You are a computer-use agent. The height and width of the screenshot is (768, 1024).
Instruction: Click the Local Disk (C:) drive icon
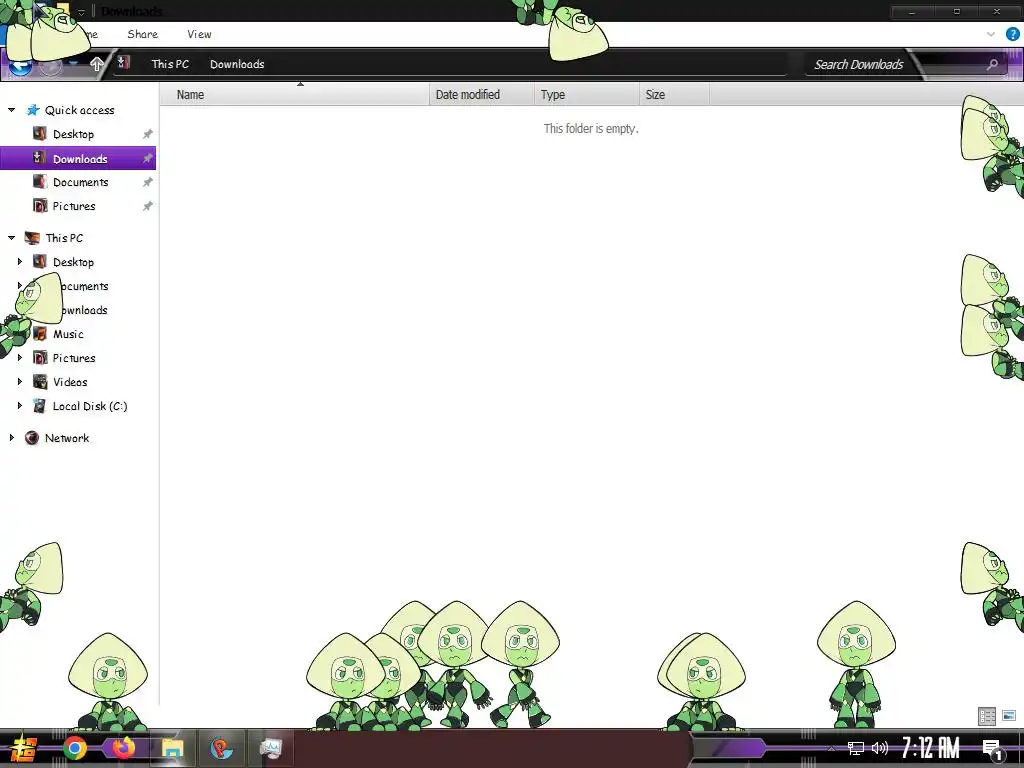coord(40,406)
